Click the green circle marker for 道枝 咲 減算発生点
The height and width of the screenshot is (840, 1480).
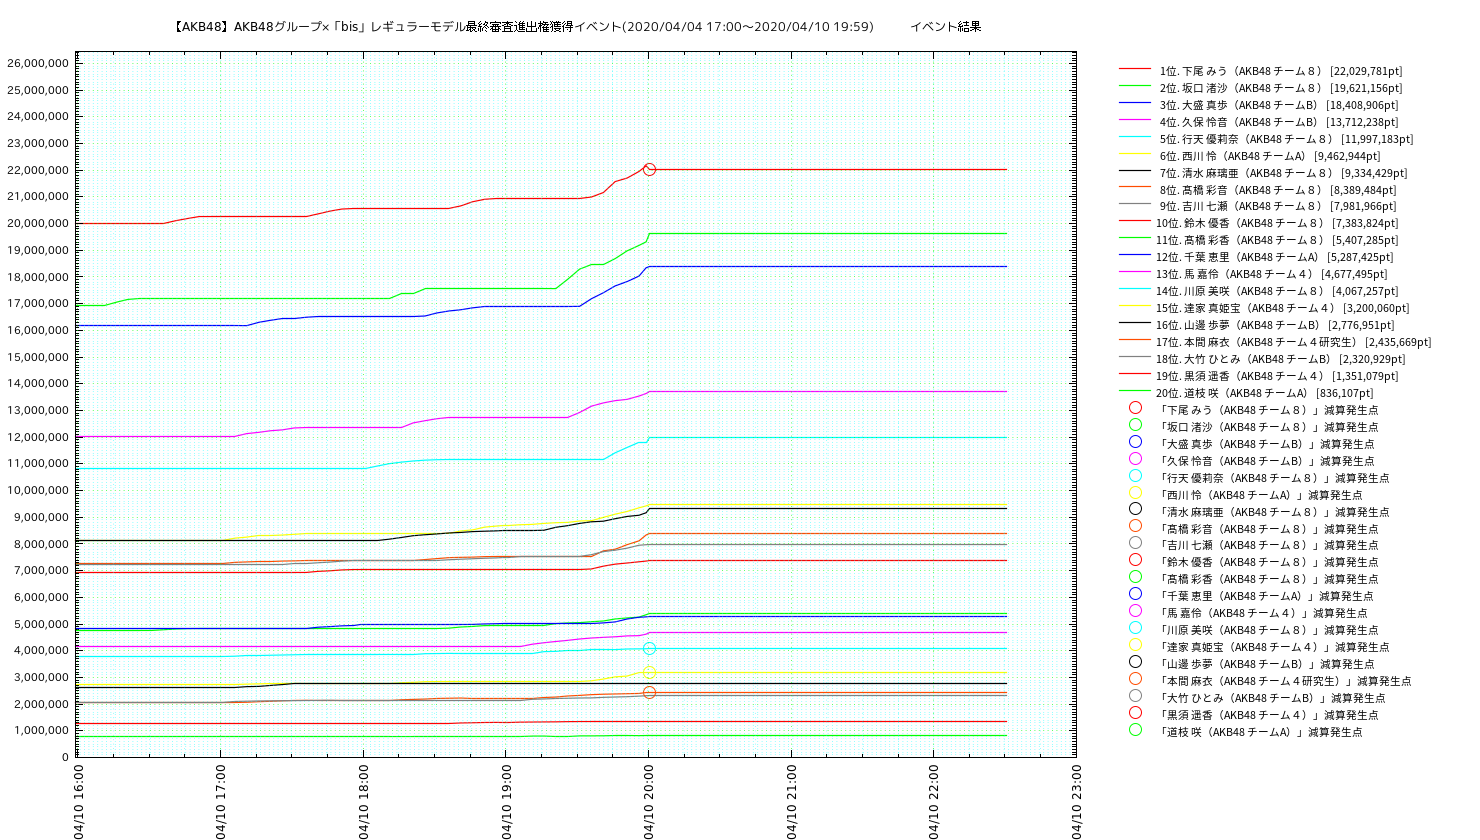click(x=1135, y=730)
